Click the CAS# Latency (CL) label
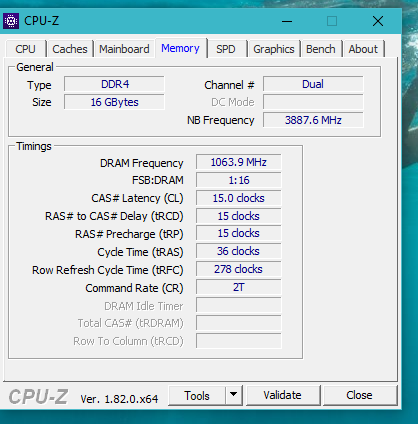The width and height of the screenshot is (418, 424). [x=137, y=199]
